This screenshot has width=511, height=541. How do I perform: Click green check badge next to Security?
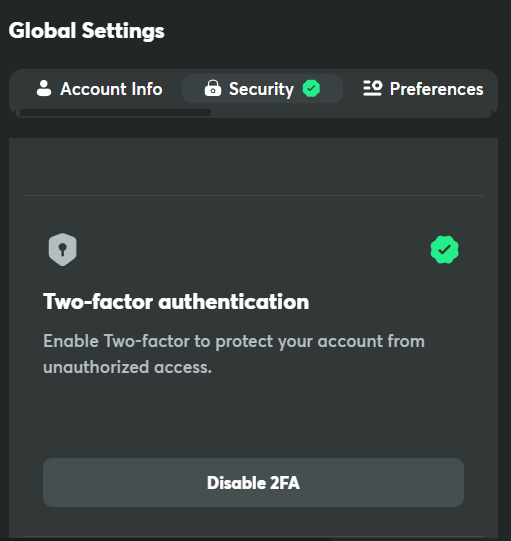tap(311, 89)
